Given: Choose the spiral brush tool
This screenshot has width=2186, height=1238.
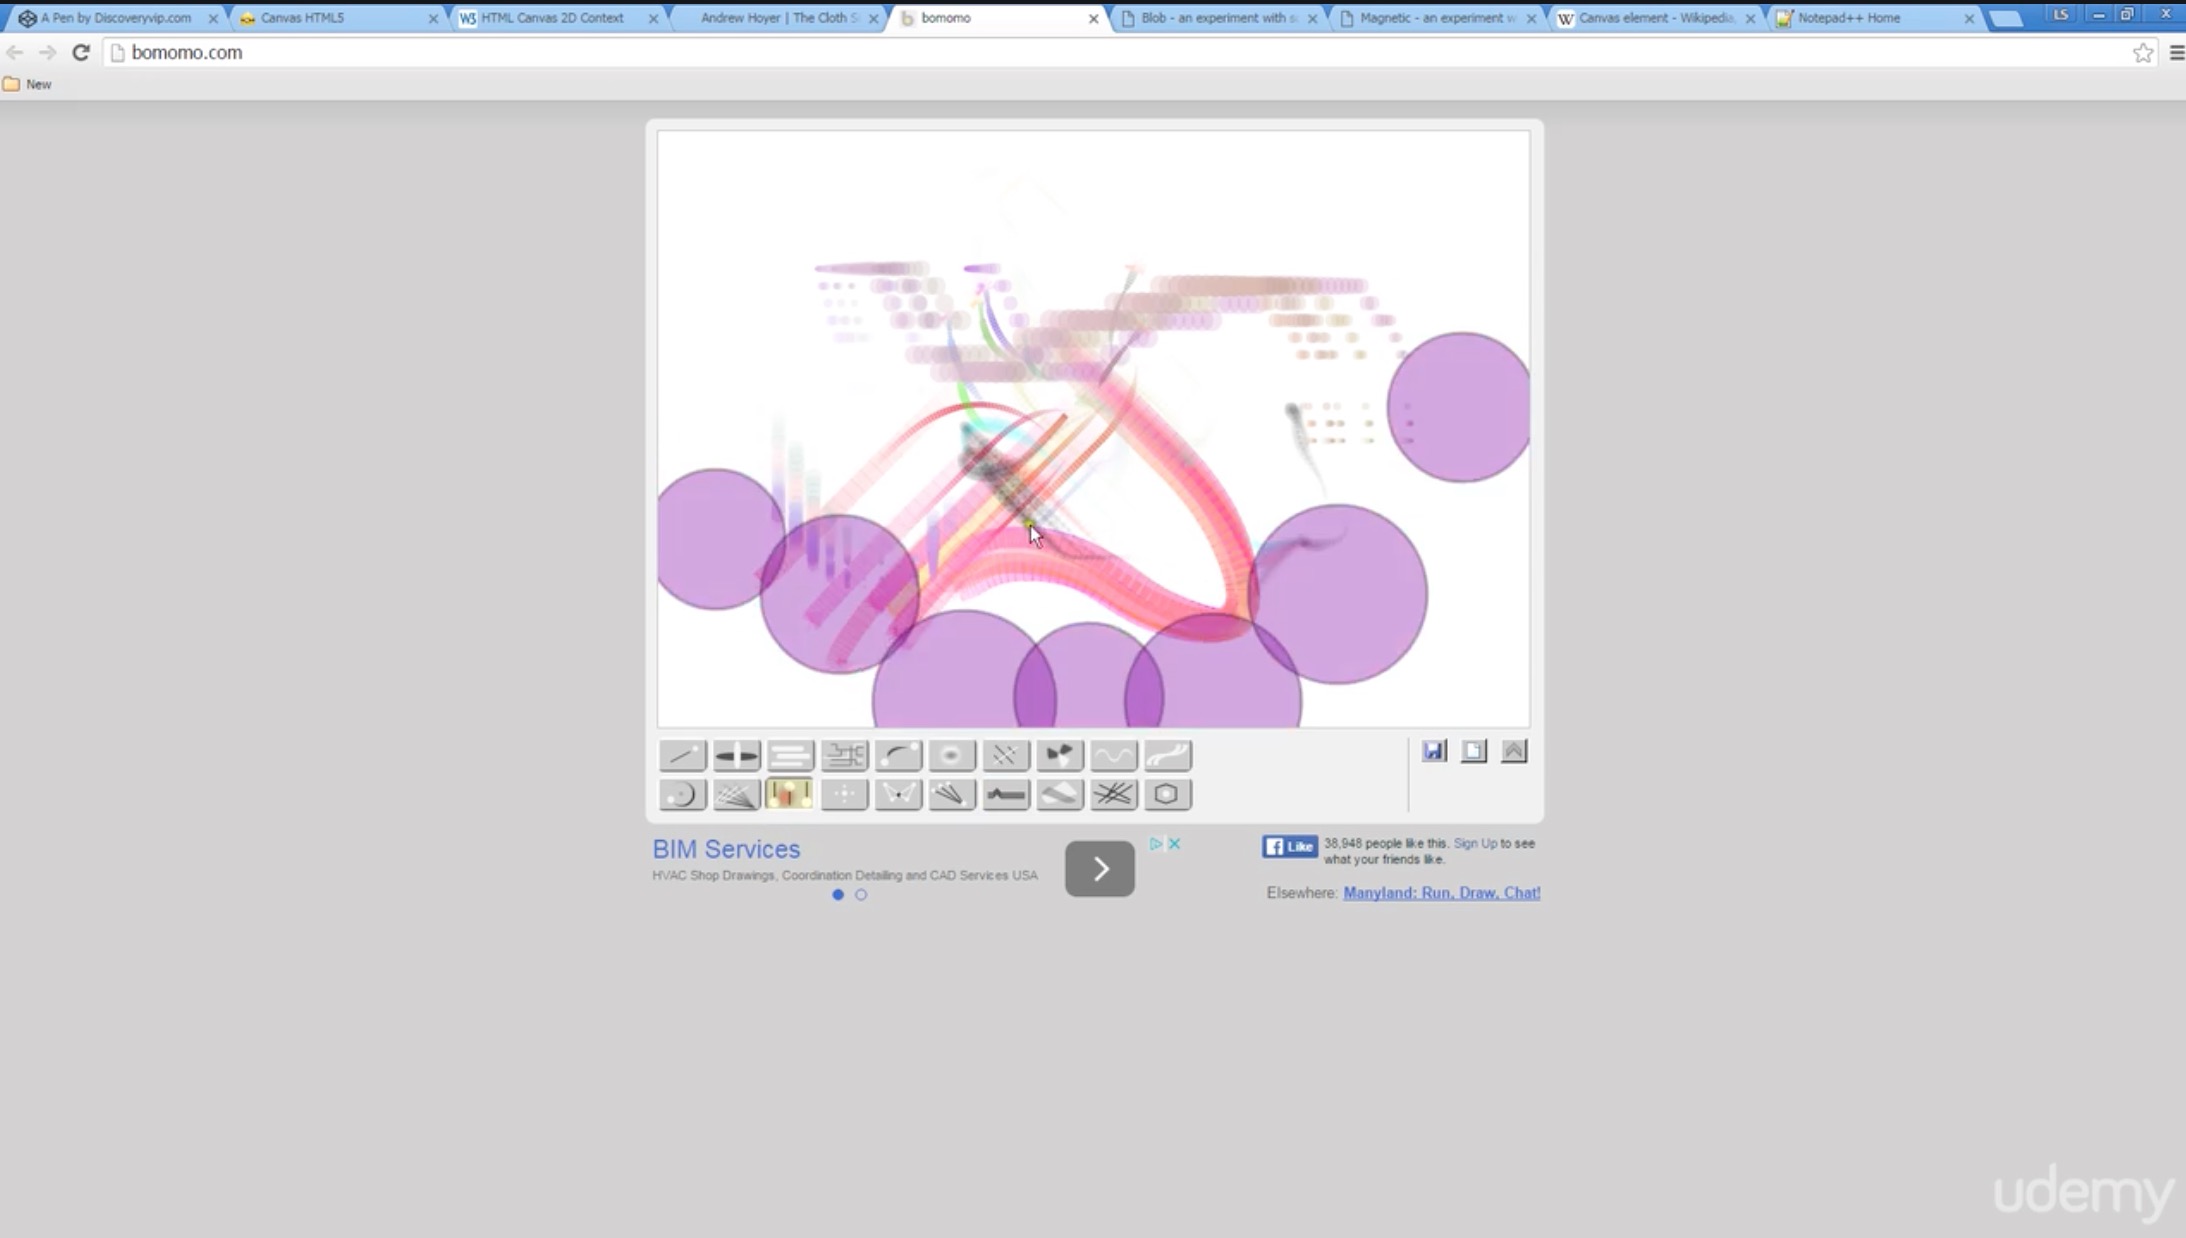Looking at the screenshot, I should pos(682,794).
